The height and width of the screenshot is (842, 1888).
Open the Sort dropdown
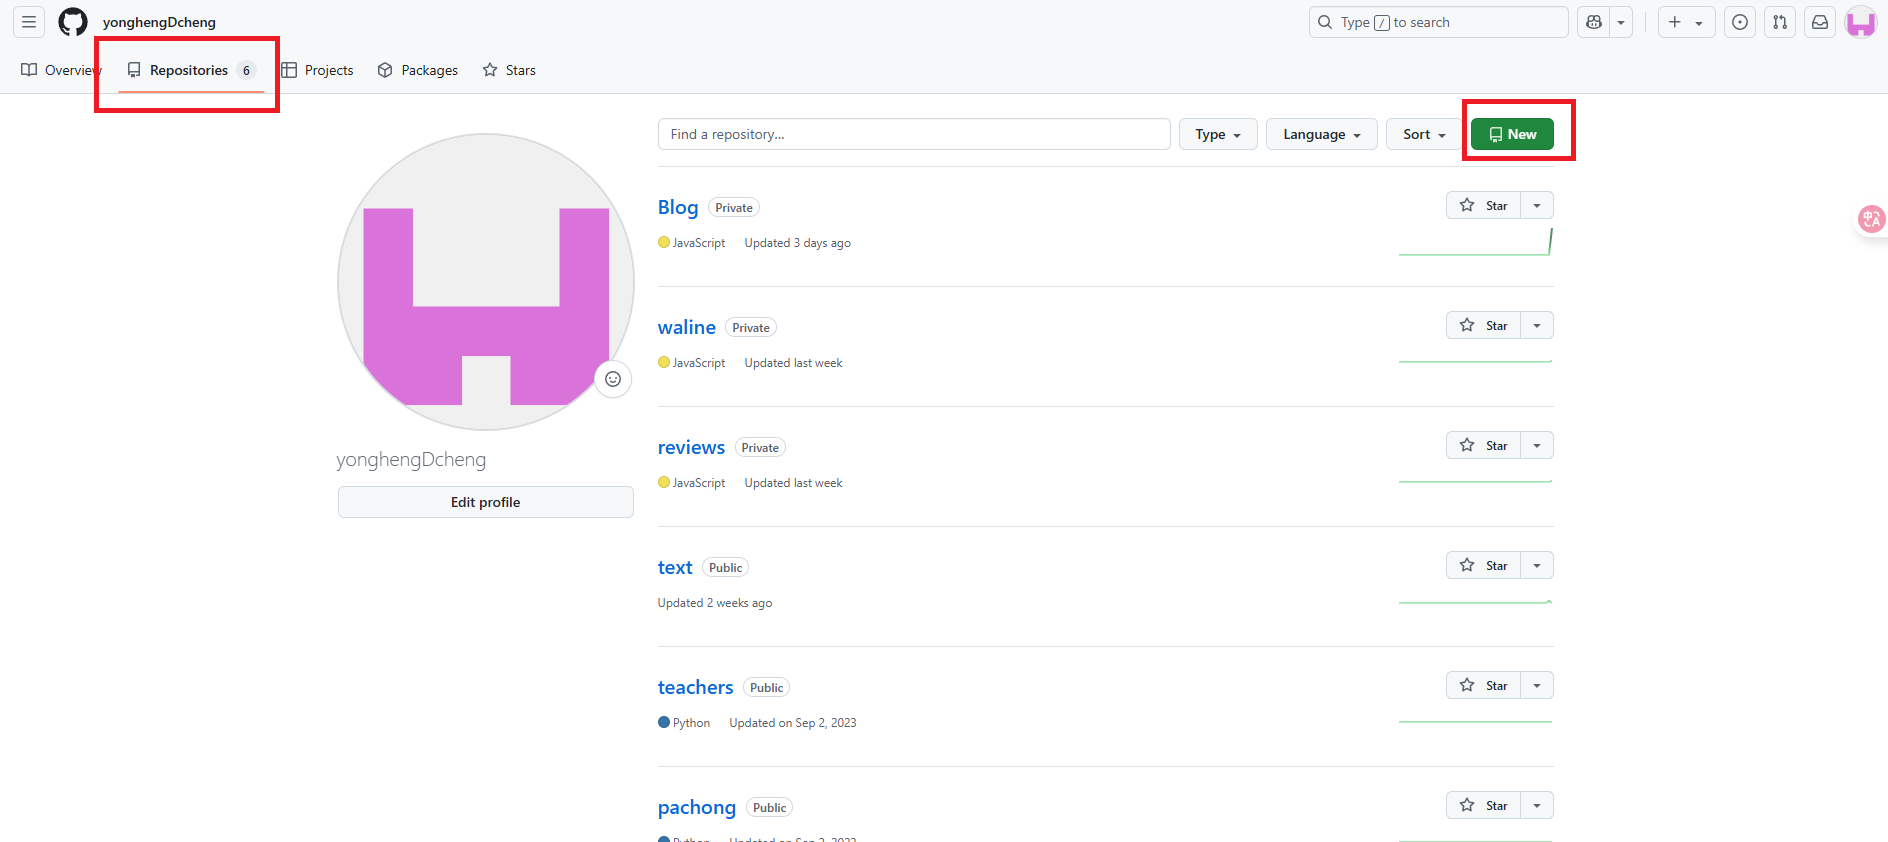tap(1423, 134)
